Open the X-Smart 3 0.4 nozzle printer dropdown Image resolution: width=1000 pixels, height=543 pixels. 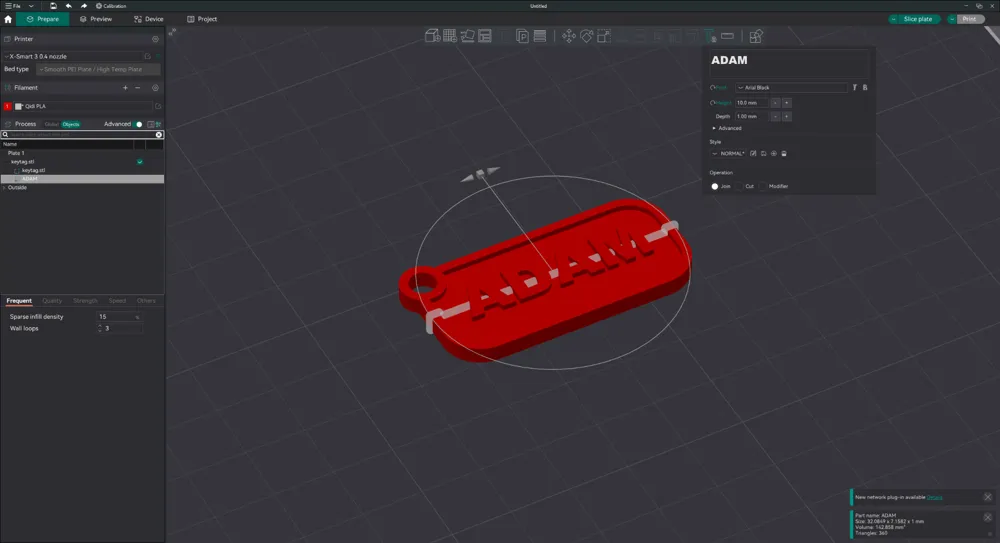pyautogui.click(x=73, y=56)
